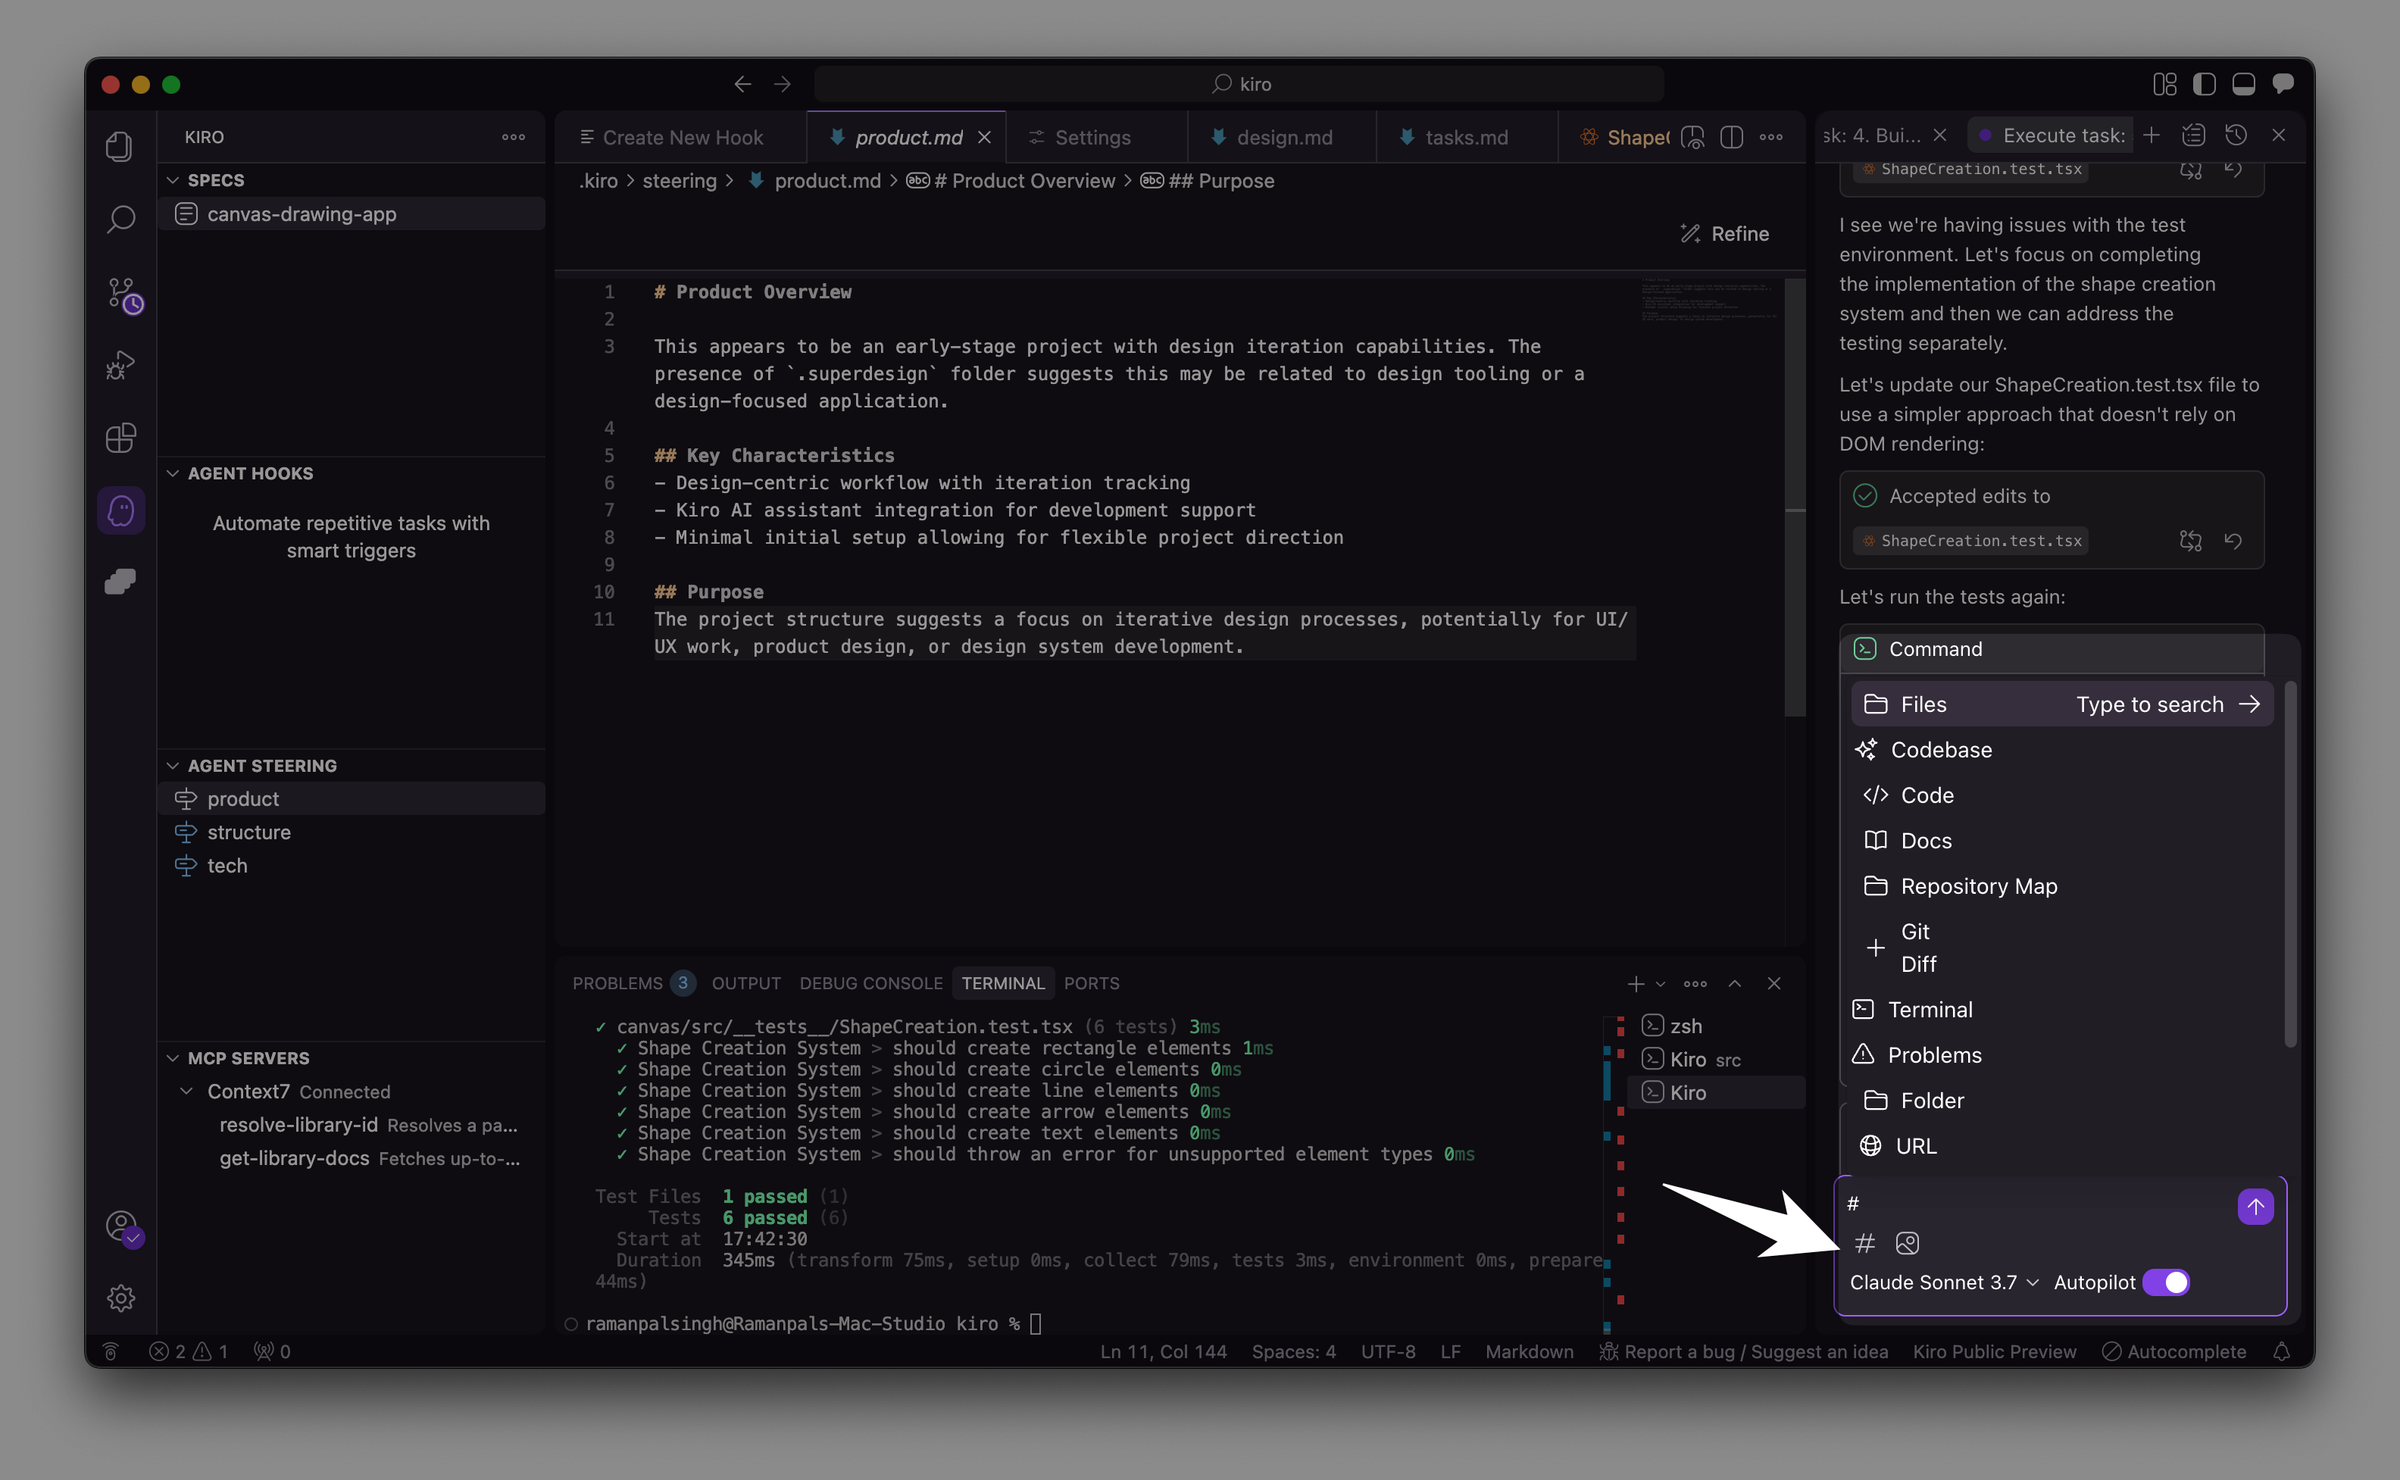This screenshot has height=1480, width=2400.
Task: Click the Execute task button
Action: 2048,134
